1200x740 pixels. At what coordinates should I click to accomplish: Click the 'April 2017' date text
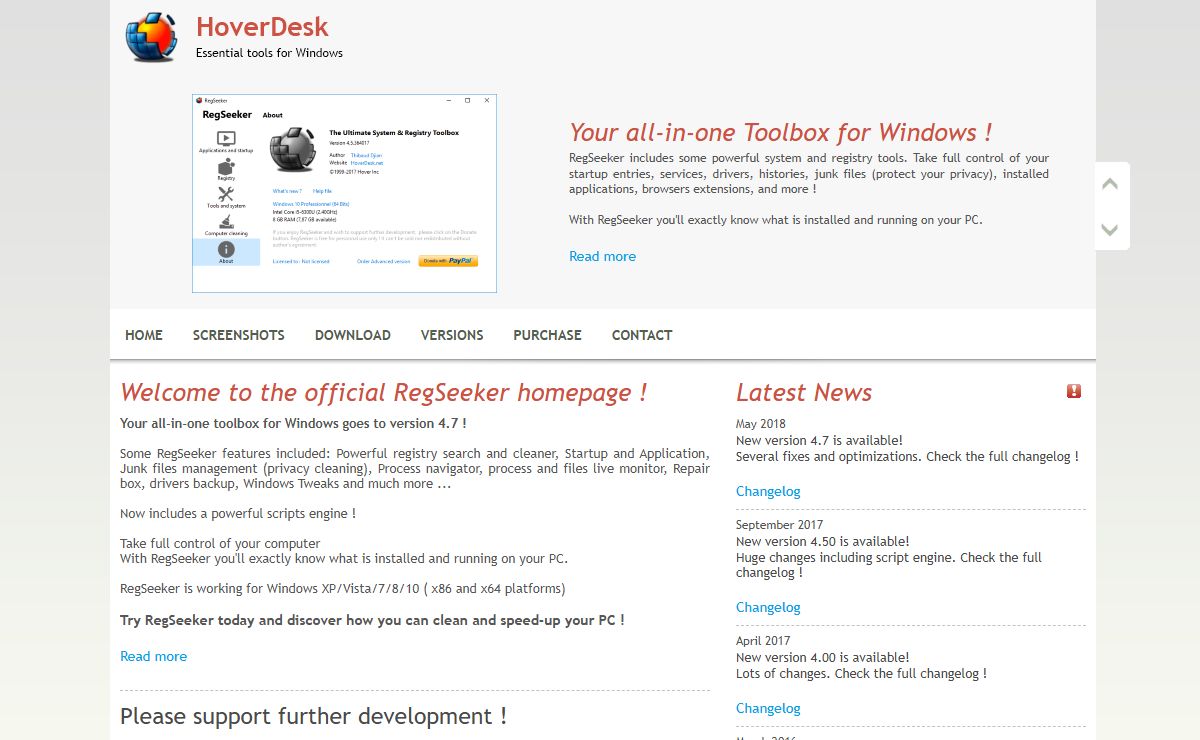pos(763,641)
